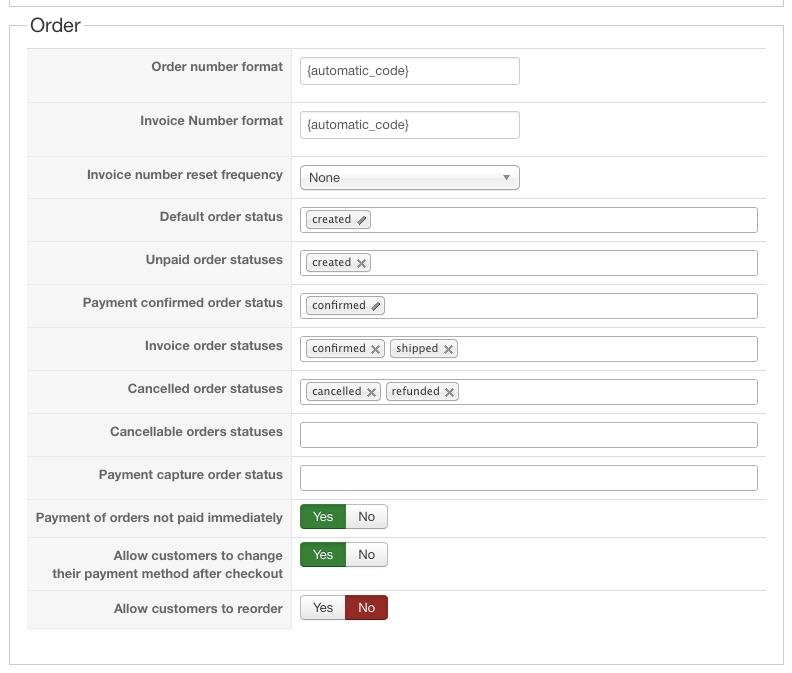
Task: Set Payment of orders not paid immediately to Yes
Action: 323,517
